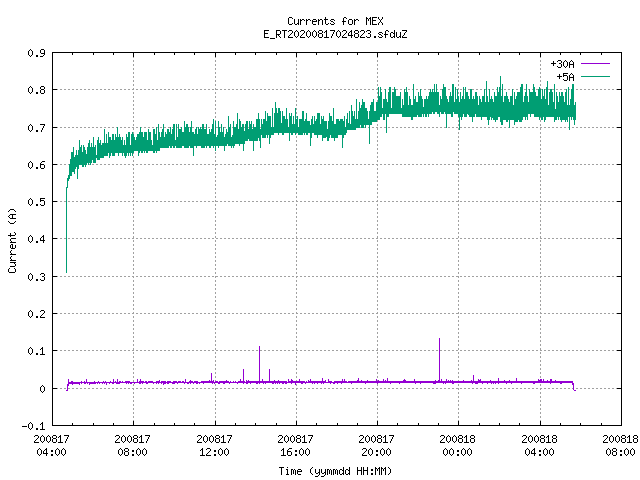Click the 0.7 y-axis tick label
Viewport: 640px width, 480px height.
click(x=36, y=128)
